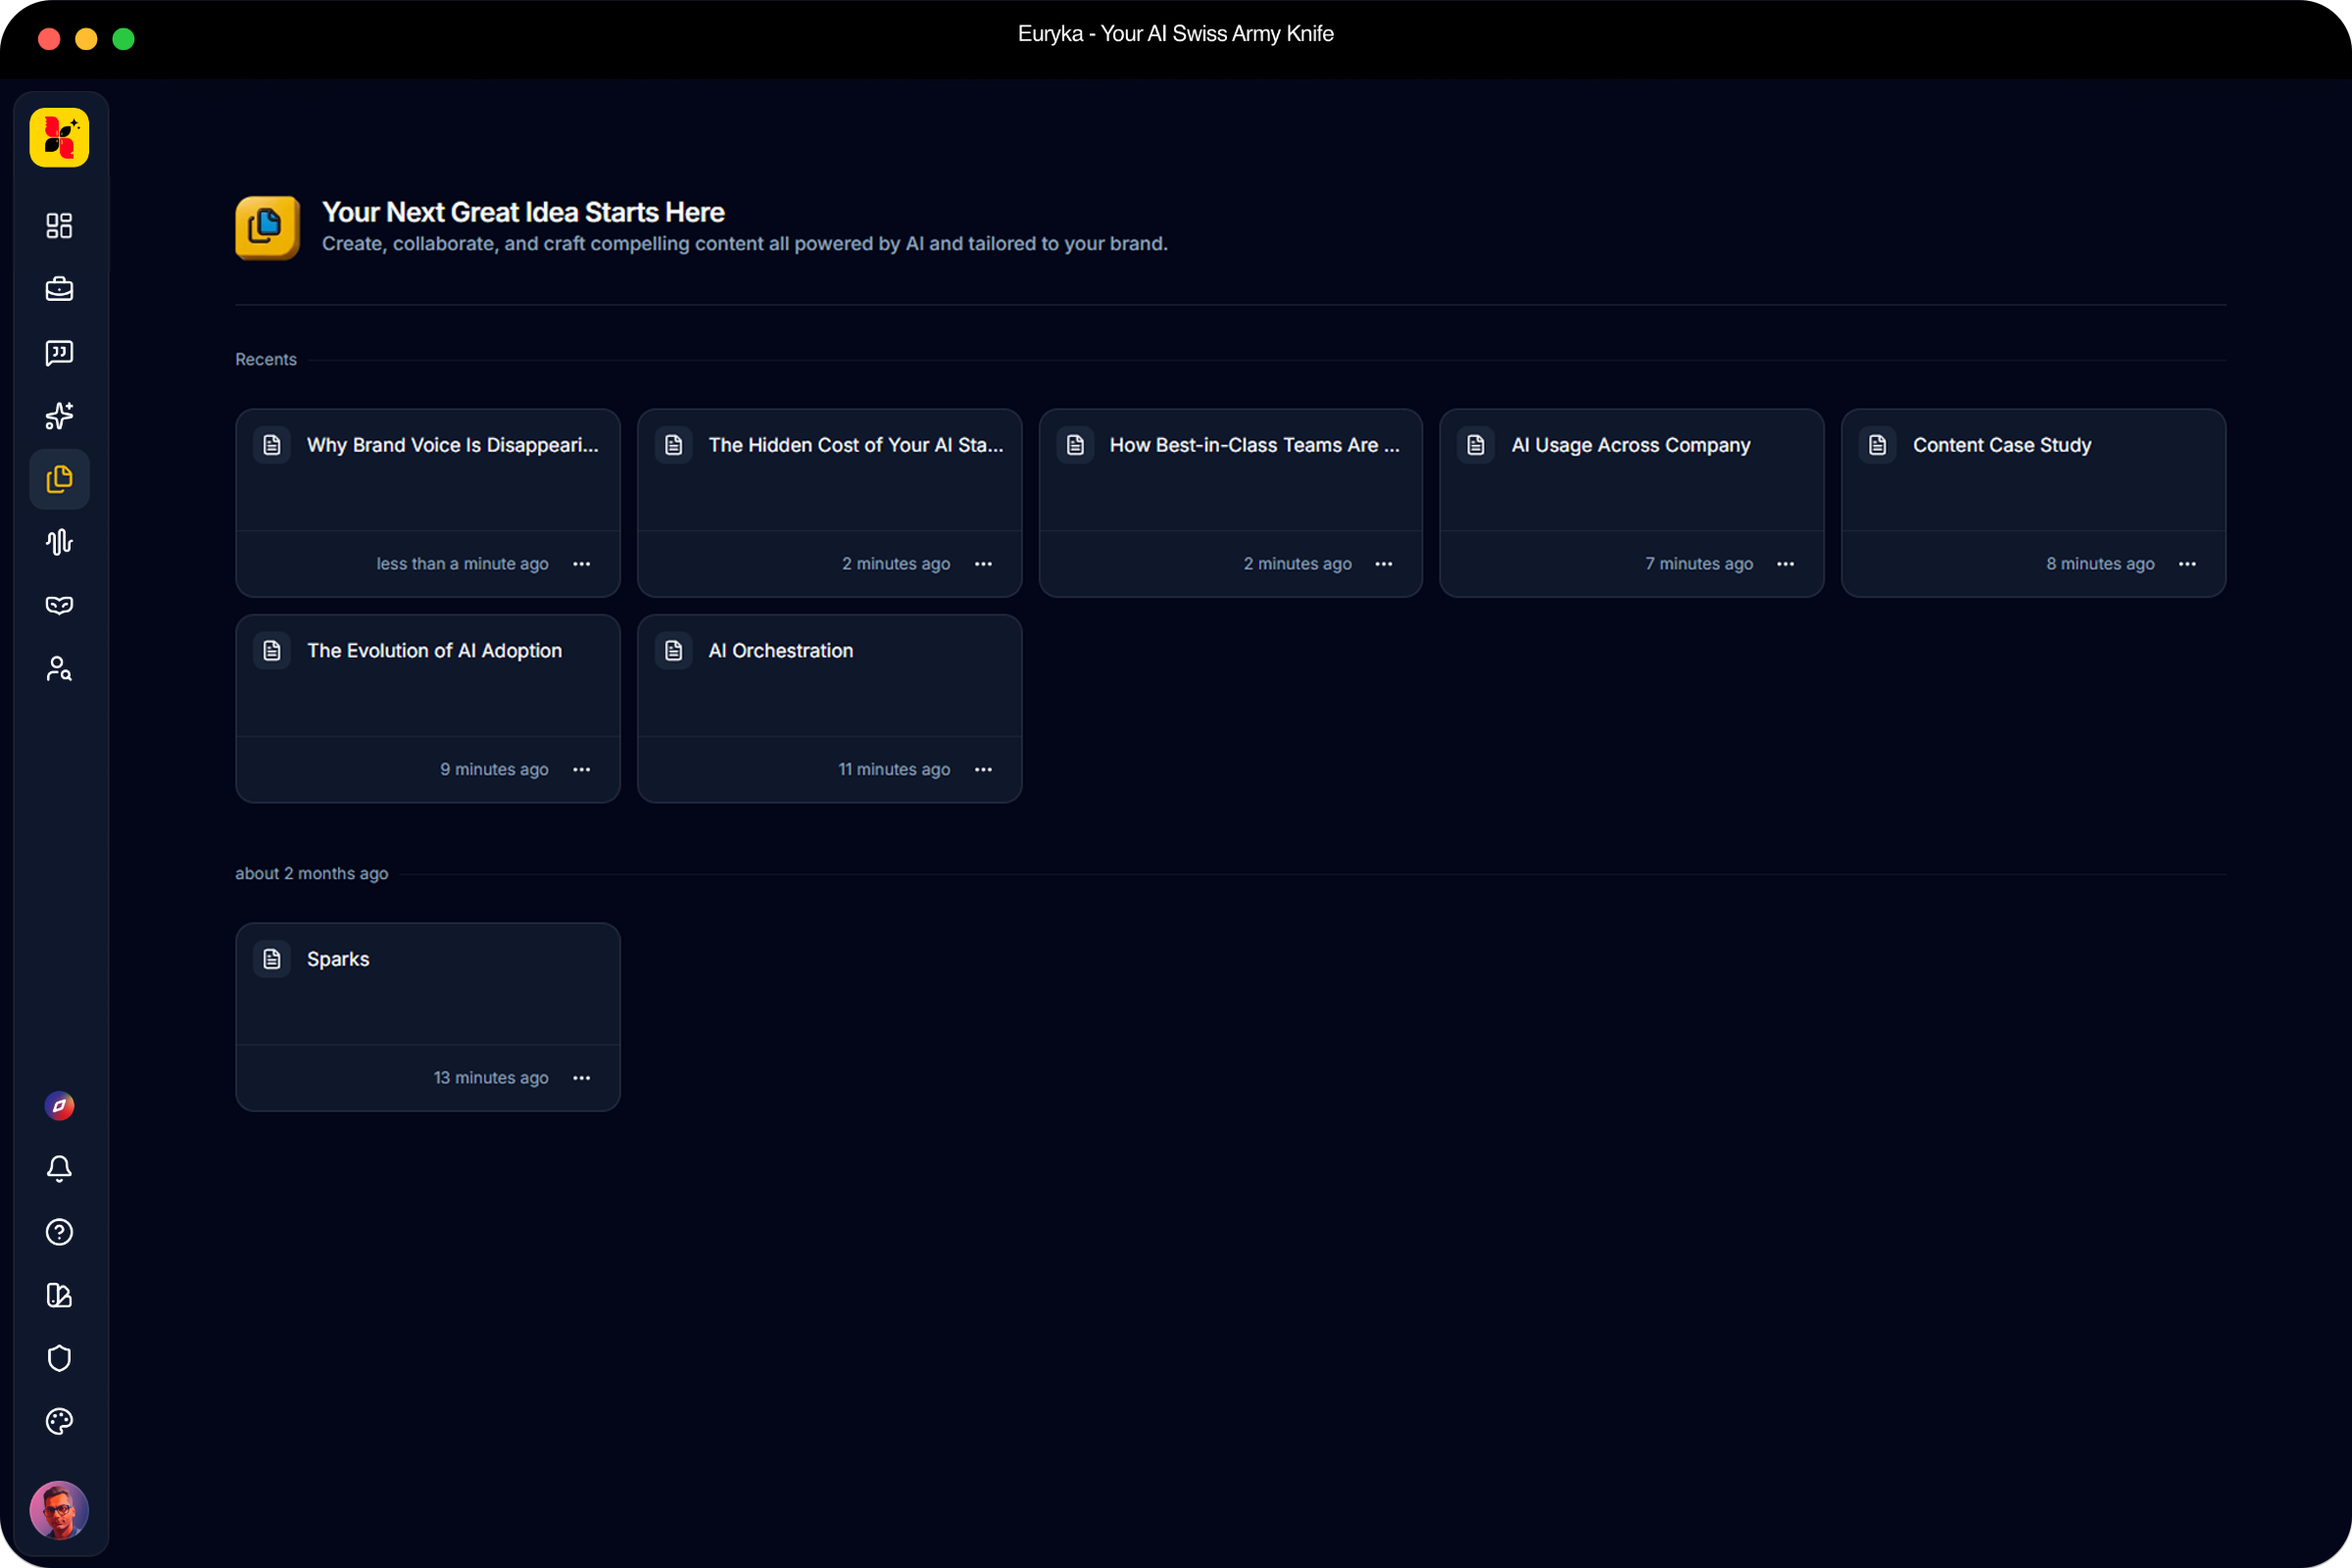Open options for Sparks card
Screen dimensions: 2352x1568
(x=582, y=1078)
